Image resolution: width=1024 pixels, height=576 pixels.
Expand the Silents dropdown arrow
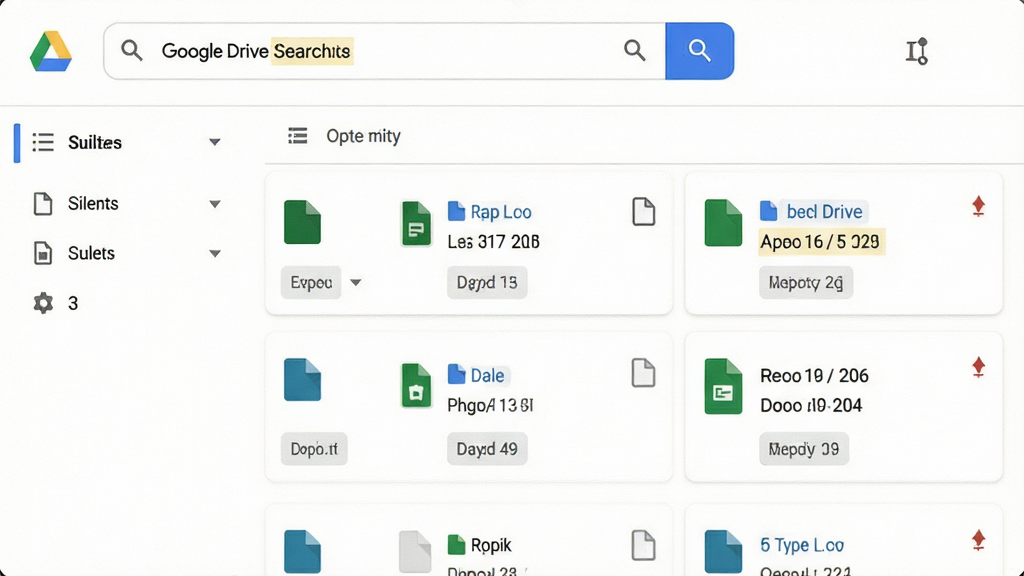click(x=214, y=204)
